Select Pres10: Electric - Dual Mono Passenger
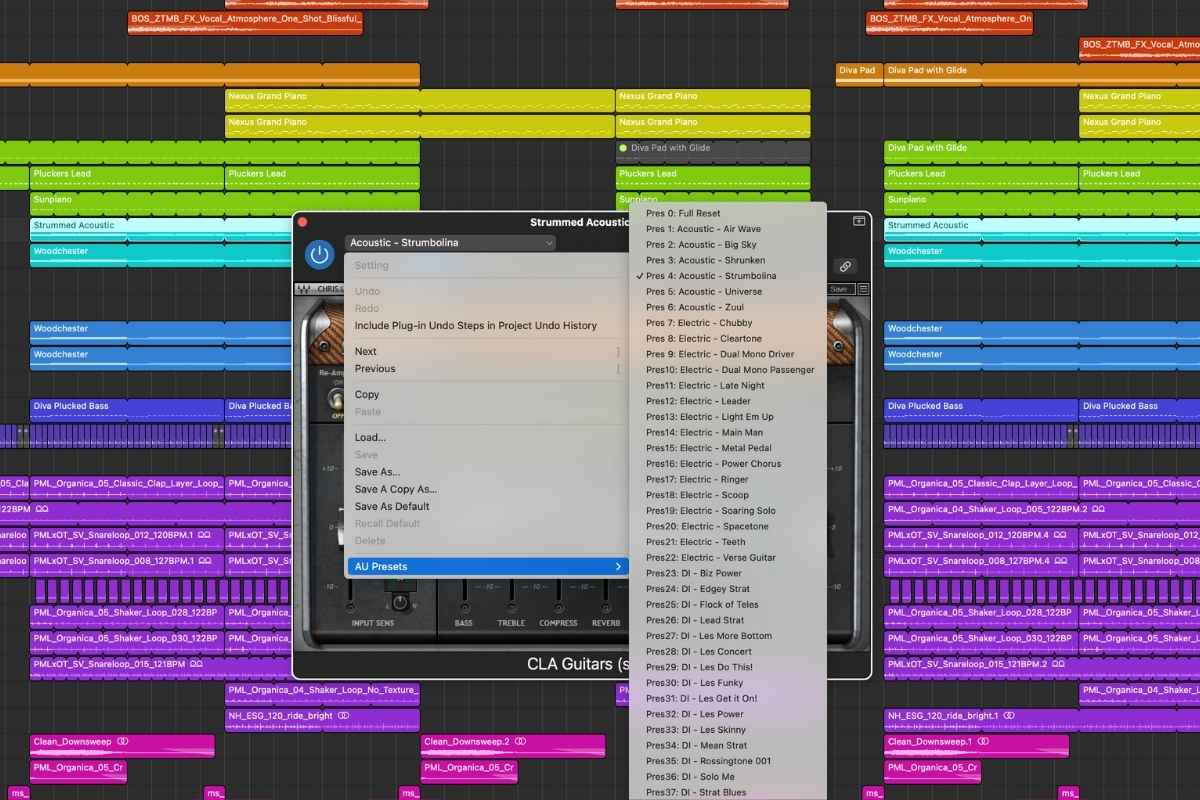The image size is (1200, 800). pyautogui.click(x=727, y=370)
